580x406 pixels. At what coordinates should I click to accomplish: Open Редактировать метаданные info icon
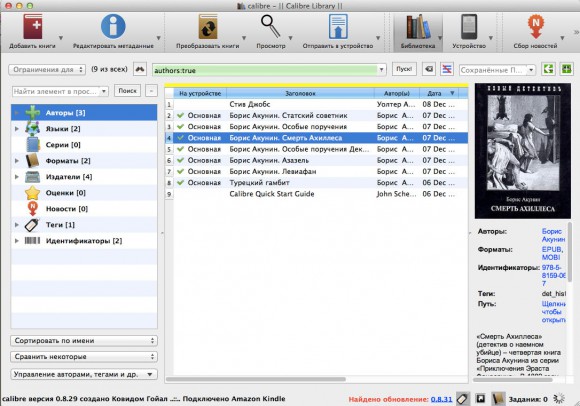tap(113, 27)
